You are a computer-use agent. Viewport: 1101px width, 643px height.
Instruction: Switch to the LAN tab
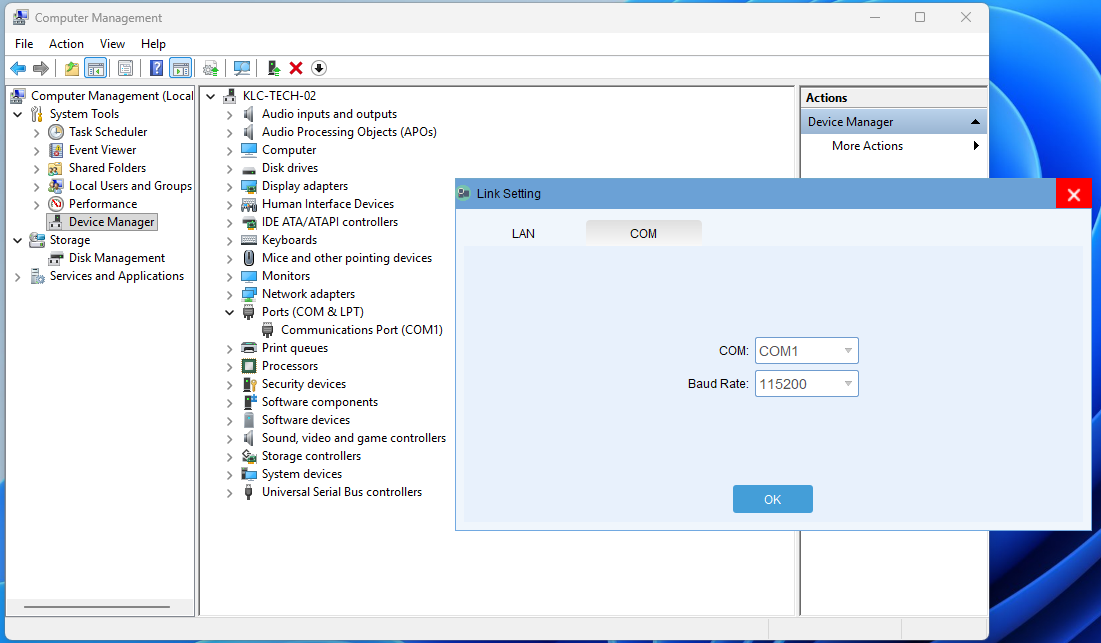coord(523,234)
